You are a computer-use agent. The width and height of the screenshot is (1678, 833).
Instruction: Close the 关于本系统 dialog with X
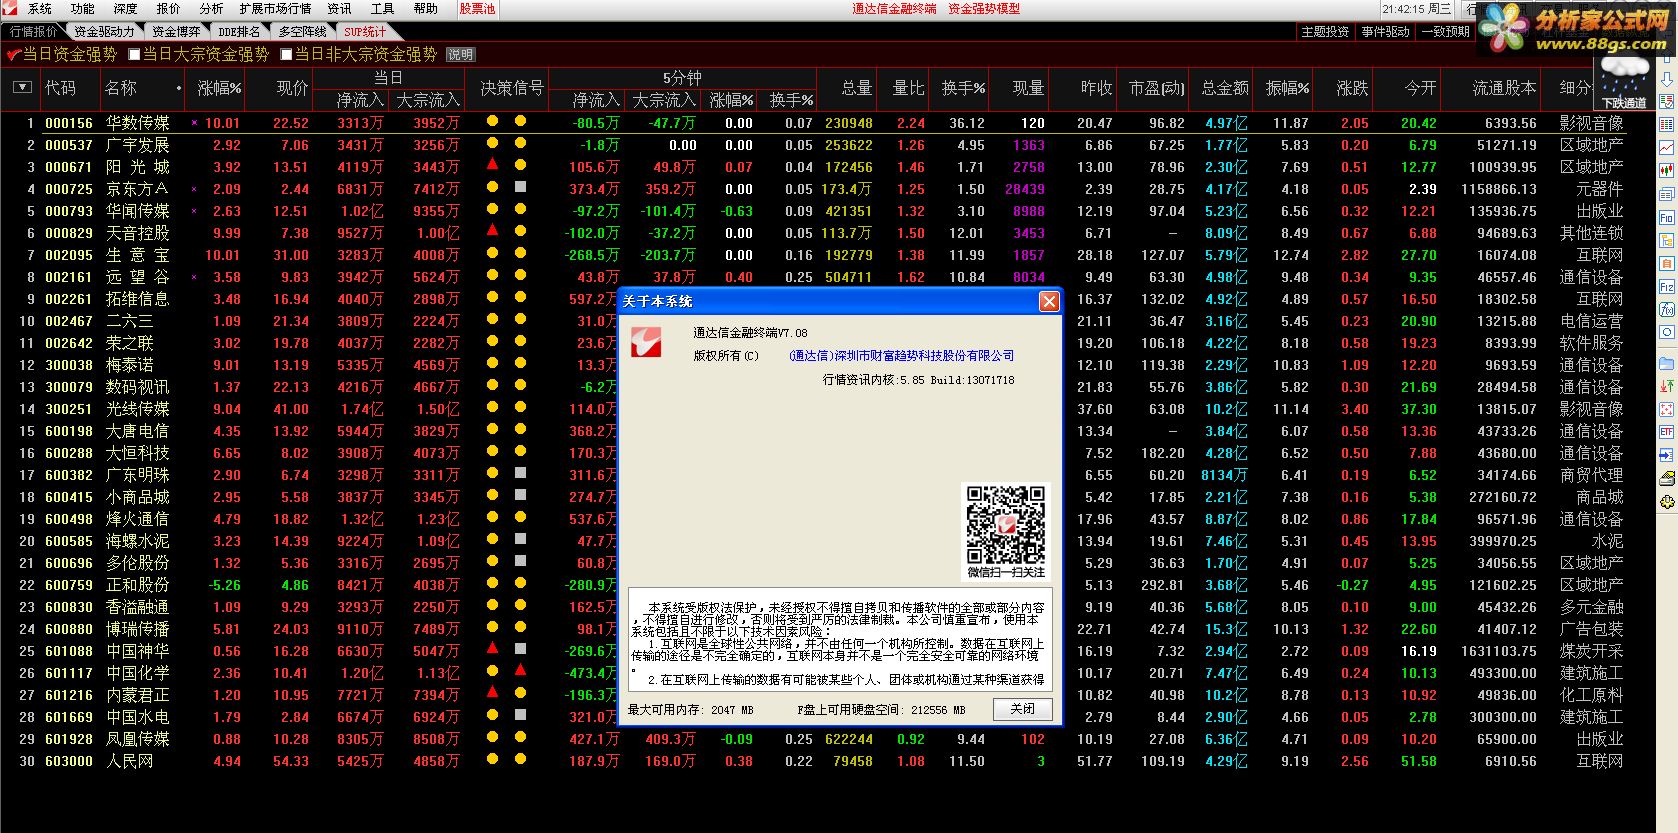(x=1049, y=301)
